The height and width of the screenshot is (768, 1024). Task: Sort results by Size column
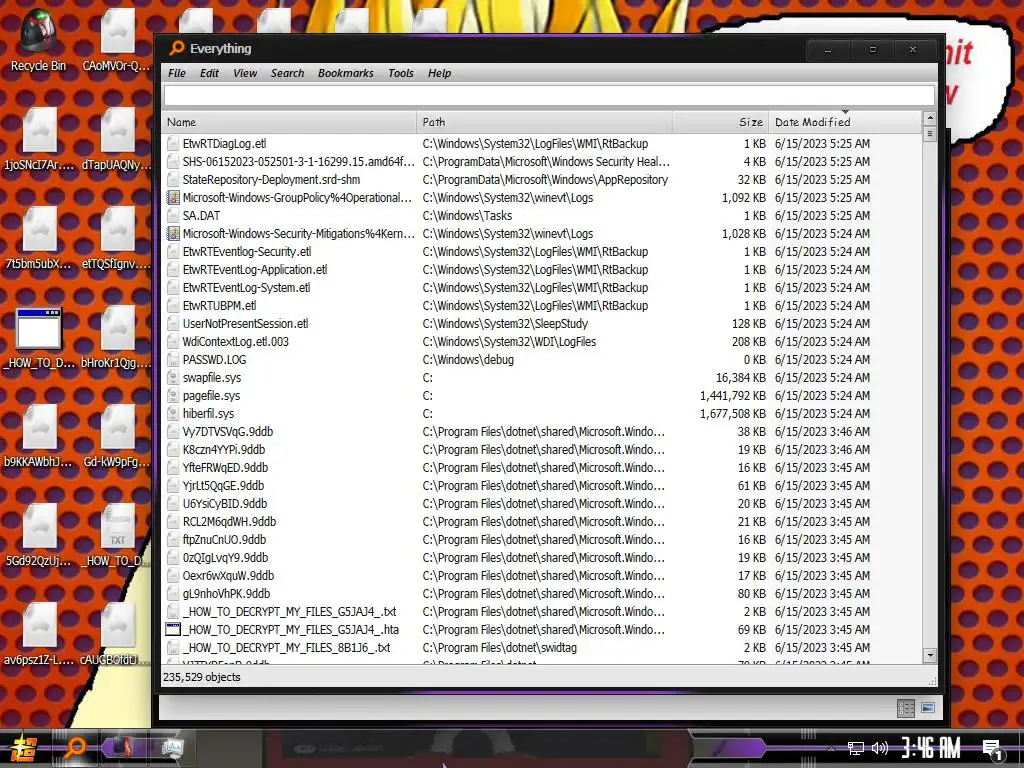coord(720,122)
